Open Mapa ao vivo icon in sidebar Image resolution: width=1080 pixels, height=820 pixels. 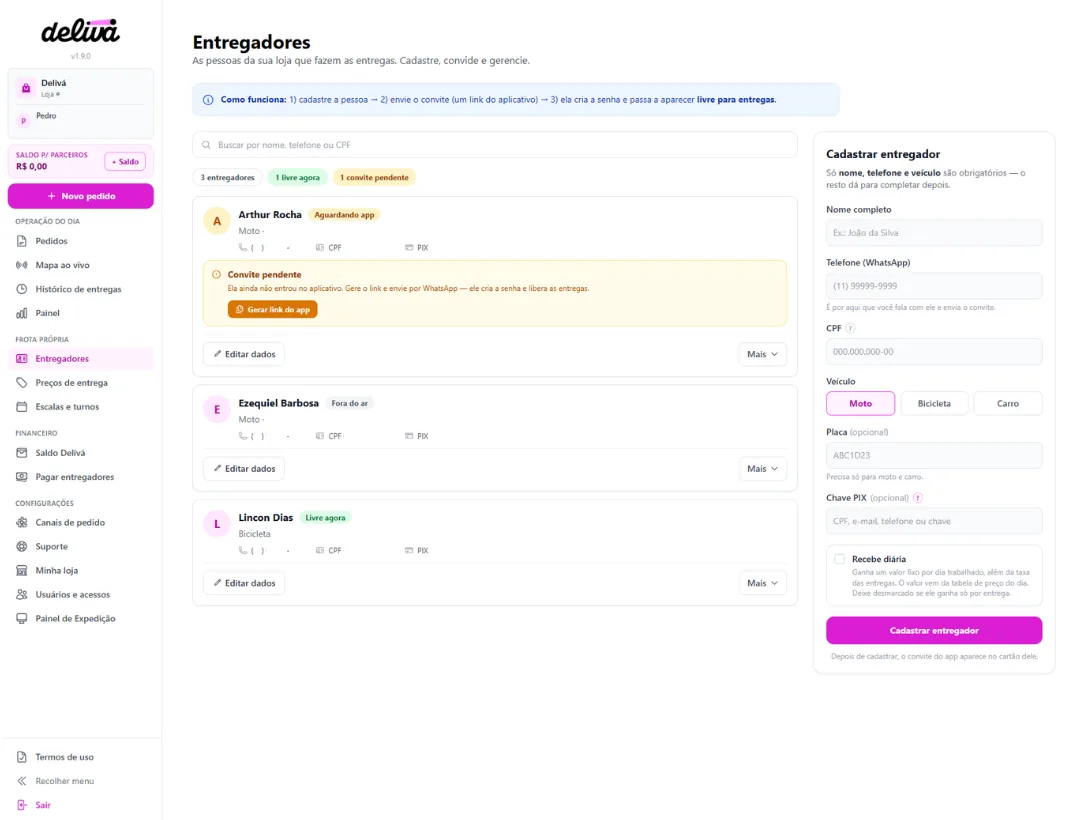point(21,265)
